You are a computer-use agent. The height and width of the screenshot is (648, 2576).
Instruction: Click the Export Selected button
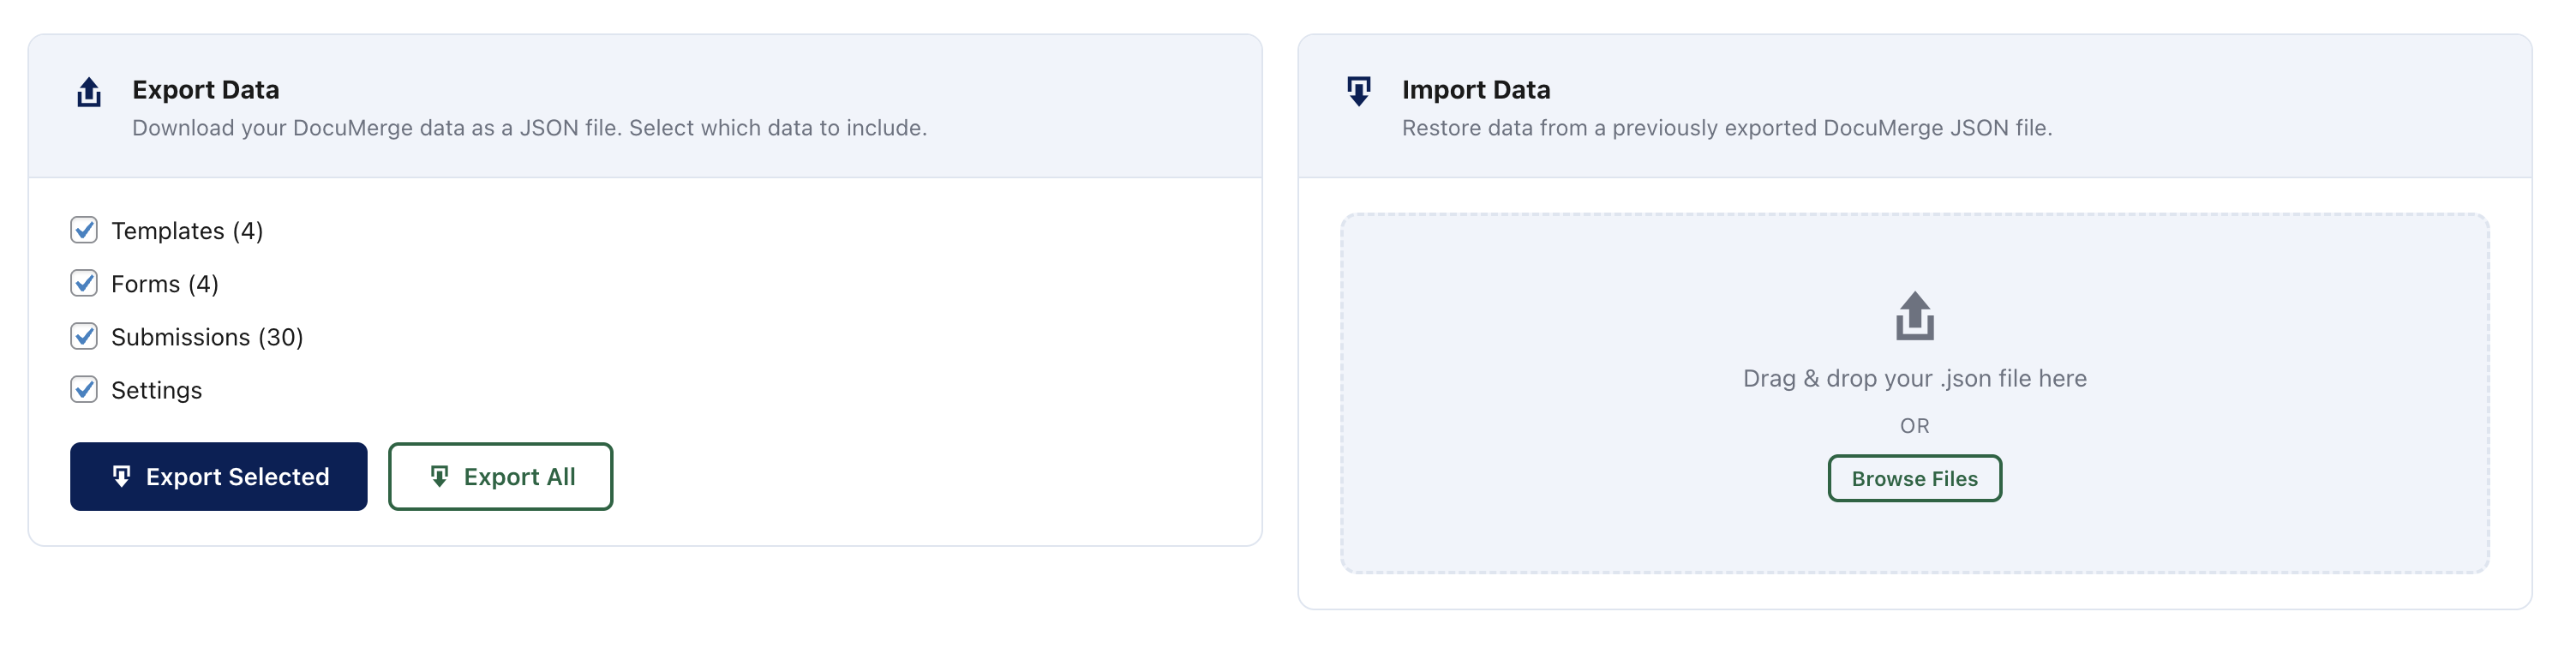[x=218, y=477]
